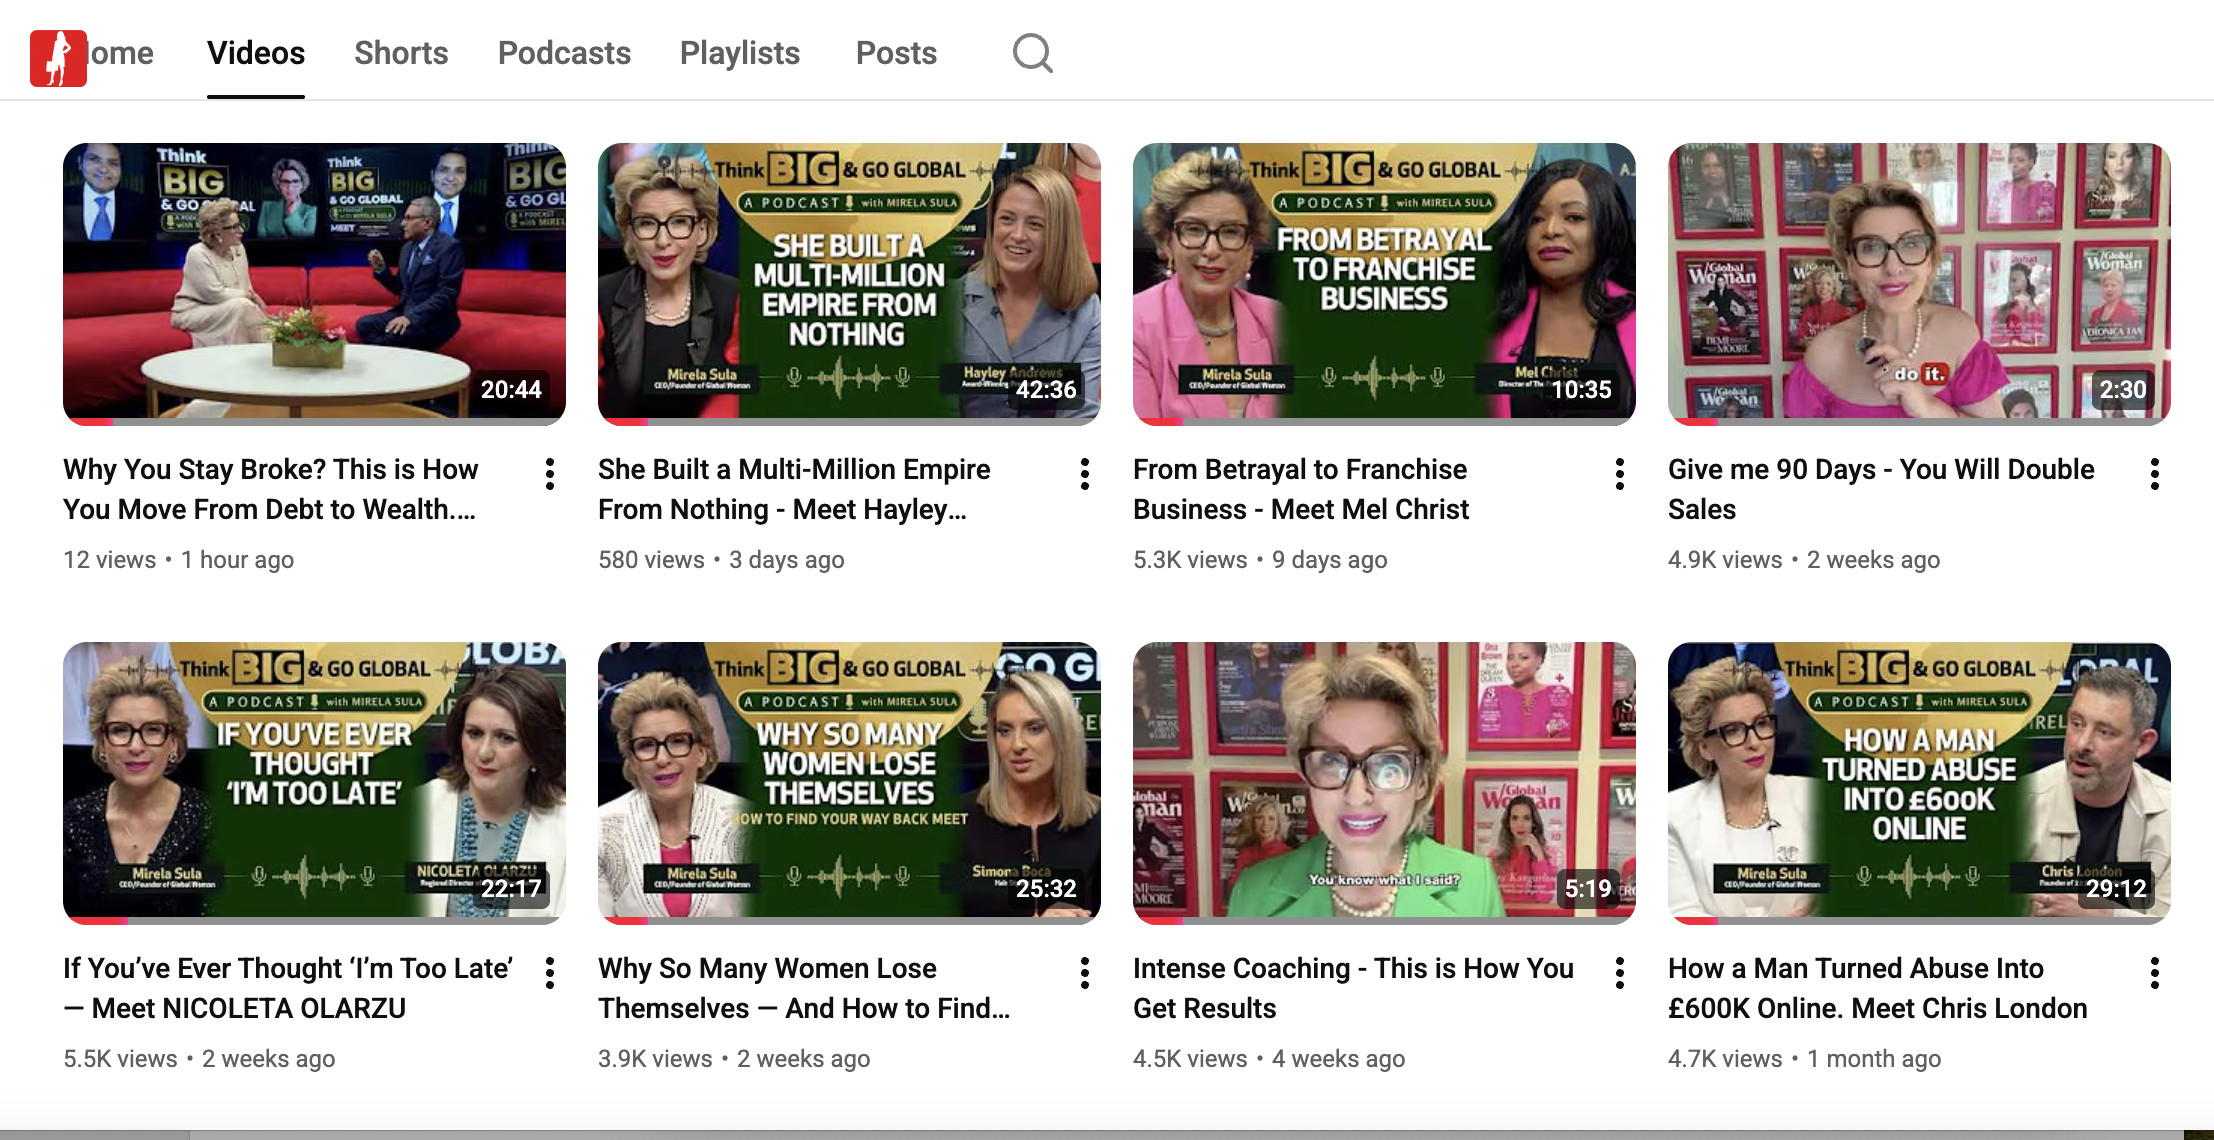Open options menu for 'Why You Stay Broke' video
Screen dimensions: 2214x1140
(x=550, y=474)
